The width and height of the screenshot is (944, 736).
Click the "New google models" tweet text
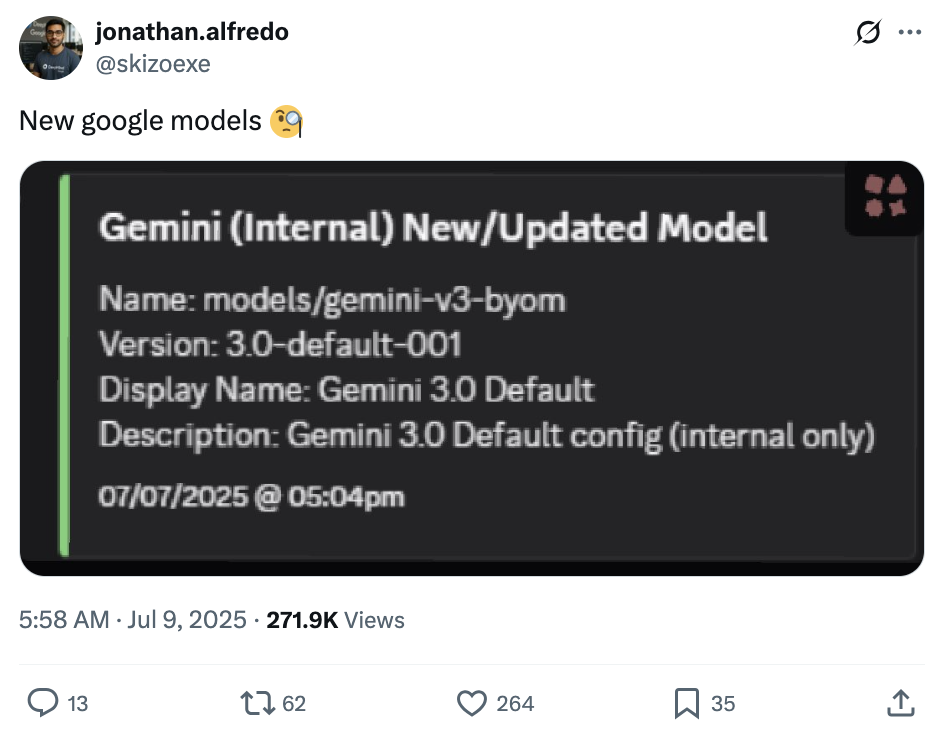tap(140, 121)
